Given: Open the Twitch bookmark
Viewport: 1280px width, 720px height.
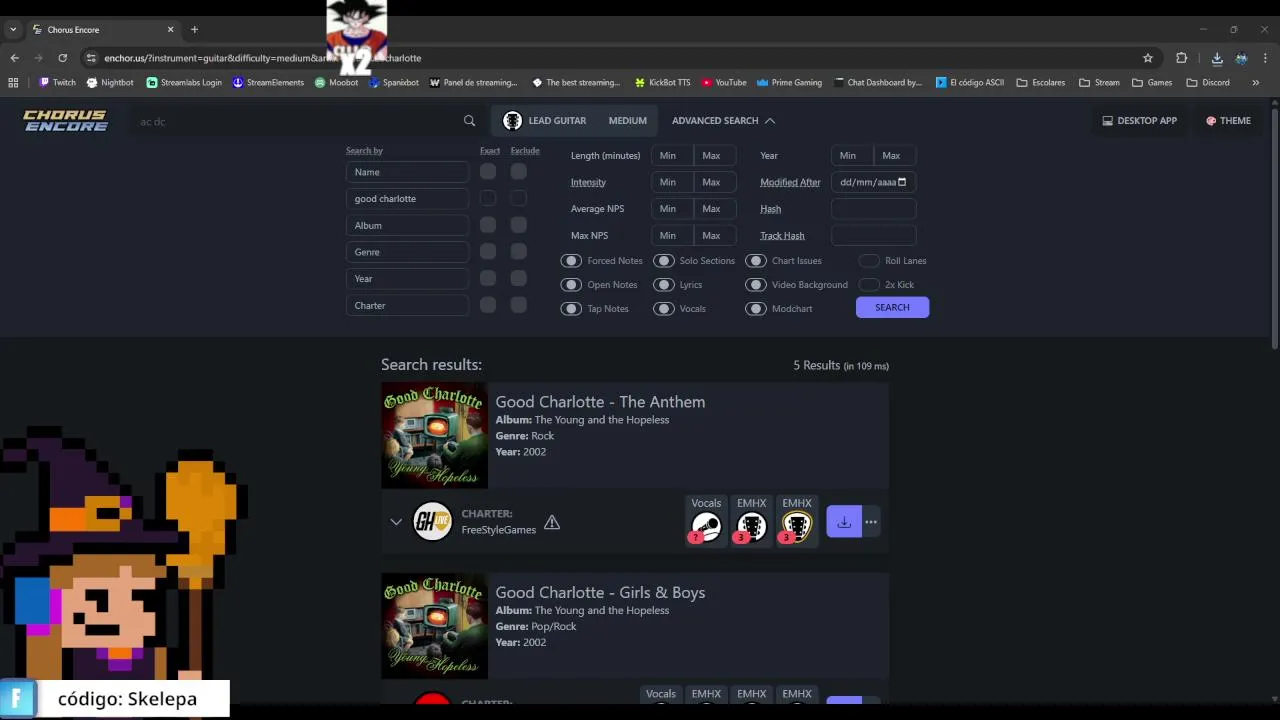Looking at the screenshot, I should 57,83.
